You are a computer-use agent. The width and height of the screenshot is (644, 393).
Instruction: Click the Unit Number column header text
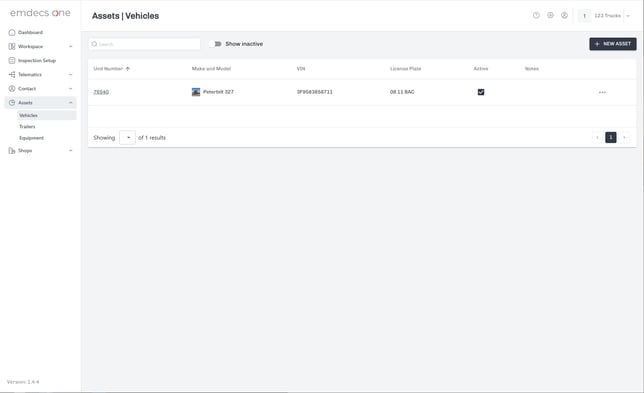[x=108, y=69]
